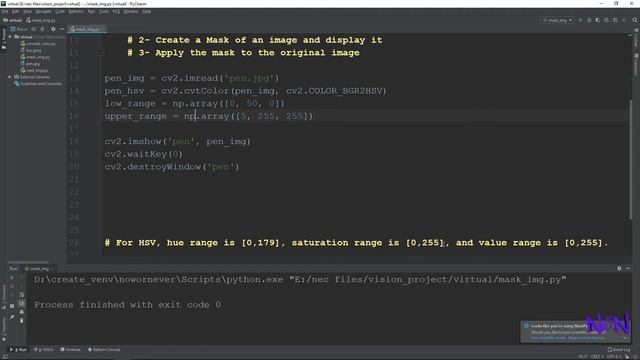The image size is (640, 360).
Task: Locate the opened file in the Project tree
Action: 33,29
